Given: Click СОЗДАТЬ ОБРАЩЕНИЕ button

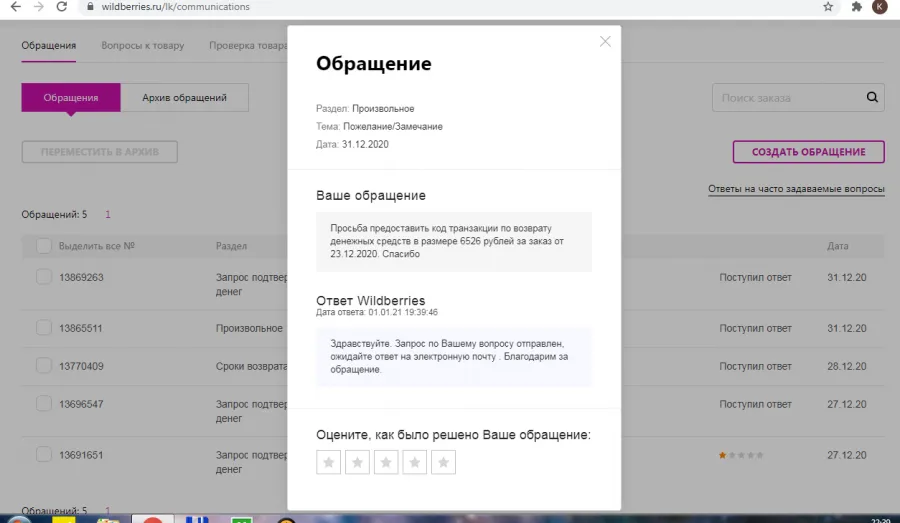Looking at the screenshot, I should (x=808, y=152).
